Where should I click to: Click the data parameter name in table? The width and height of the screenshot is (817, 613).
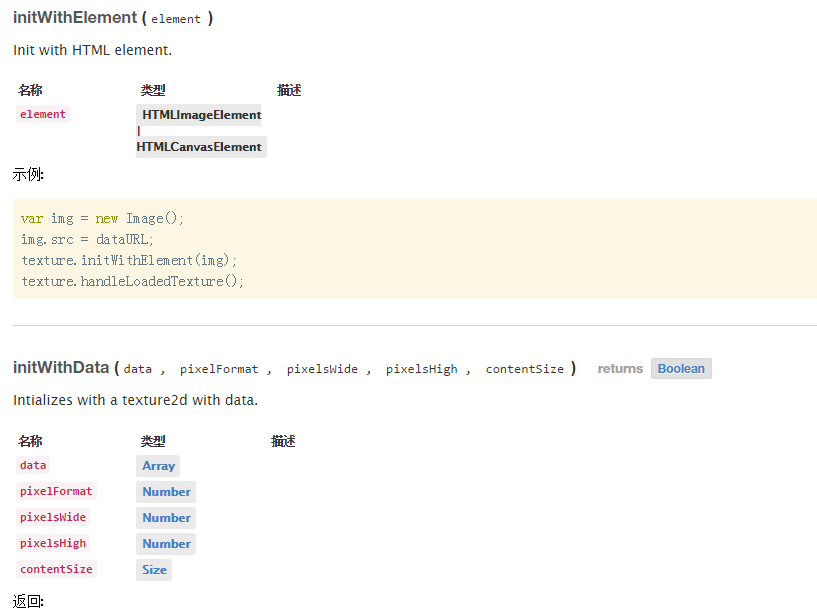coord(33,466)
